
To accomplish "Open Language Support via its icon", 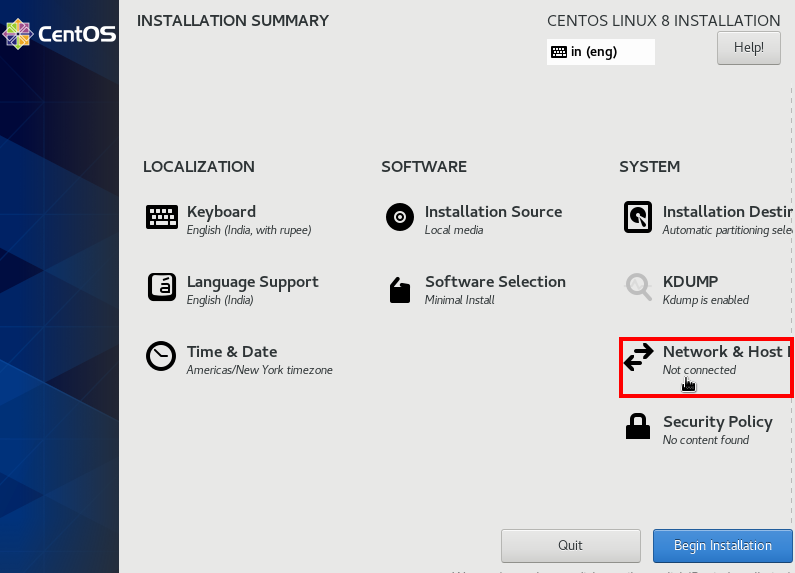I will (162, 287).
